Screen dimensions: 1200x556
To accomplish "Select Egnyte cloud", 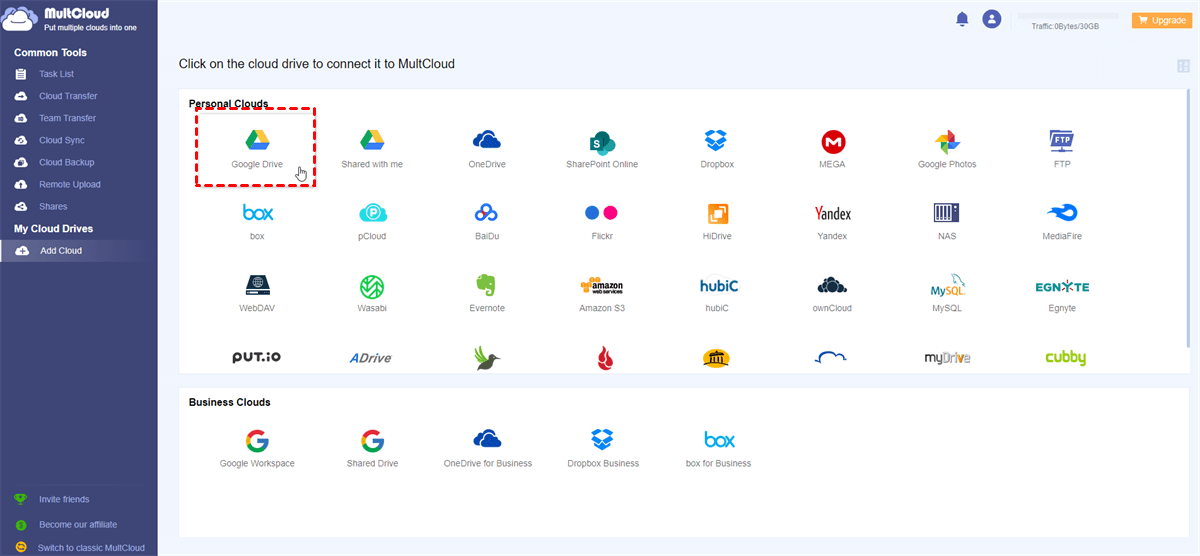I will pos(1062,293).
